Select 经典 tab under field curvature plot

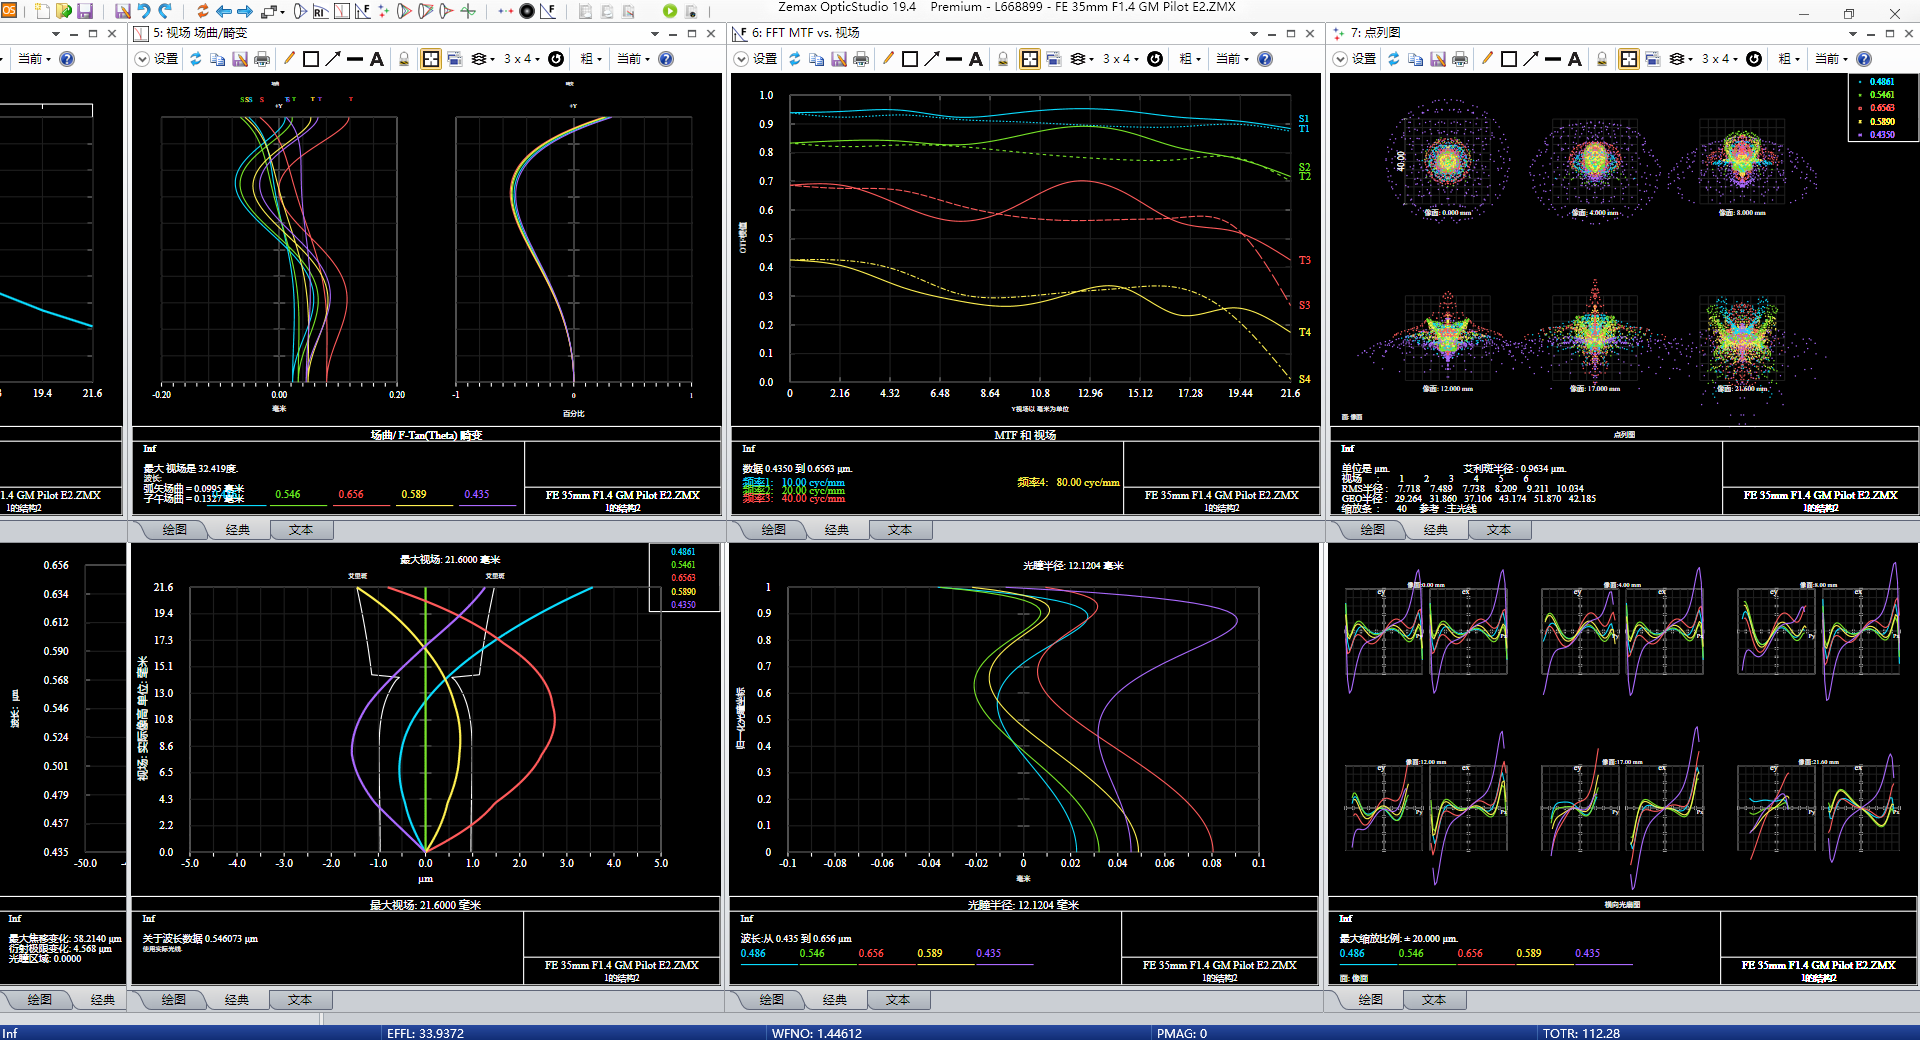point(238,530)
